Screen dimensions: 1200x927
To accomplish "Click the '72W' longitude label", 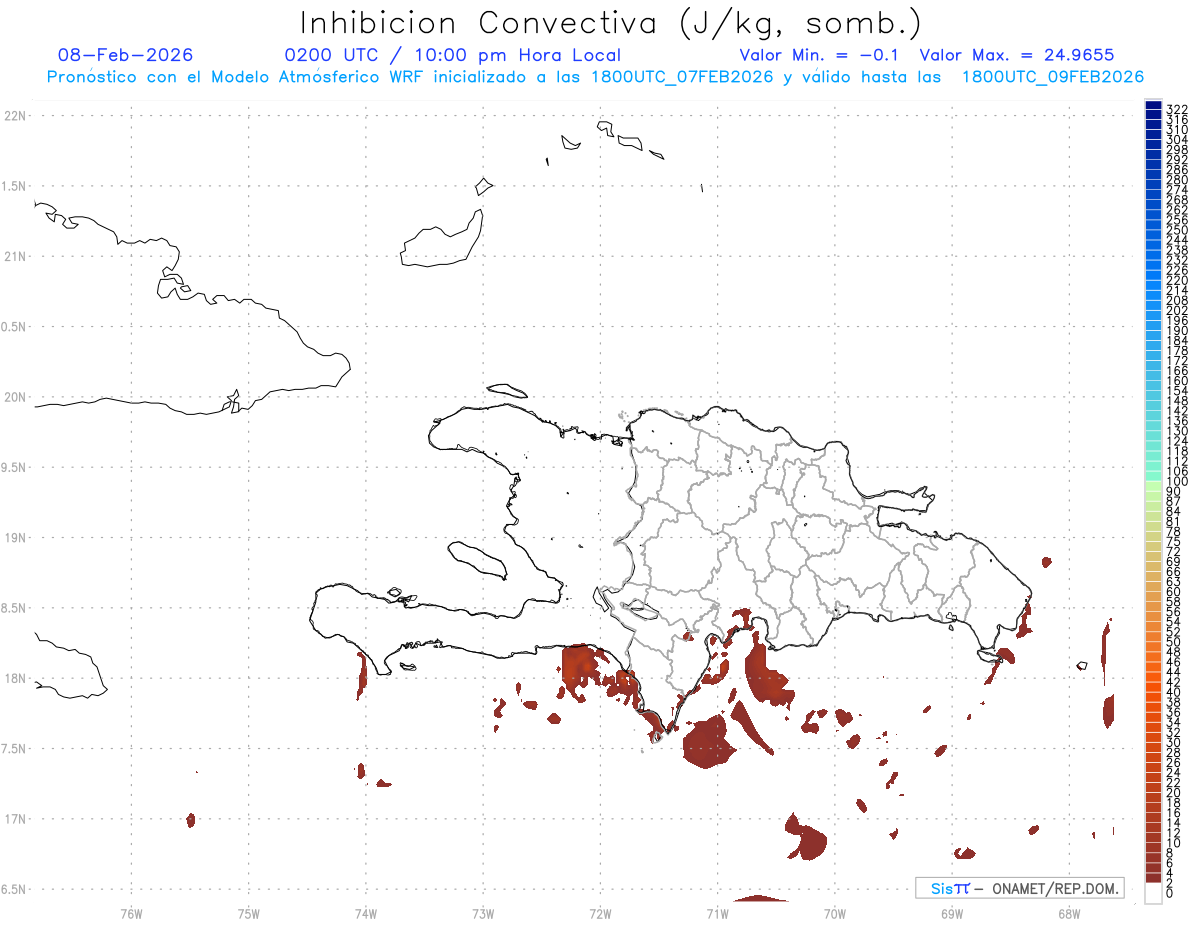I will [601, 912].
